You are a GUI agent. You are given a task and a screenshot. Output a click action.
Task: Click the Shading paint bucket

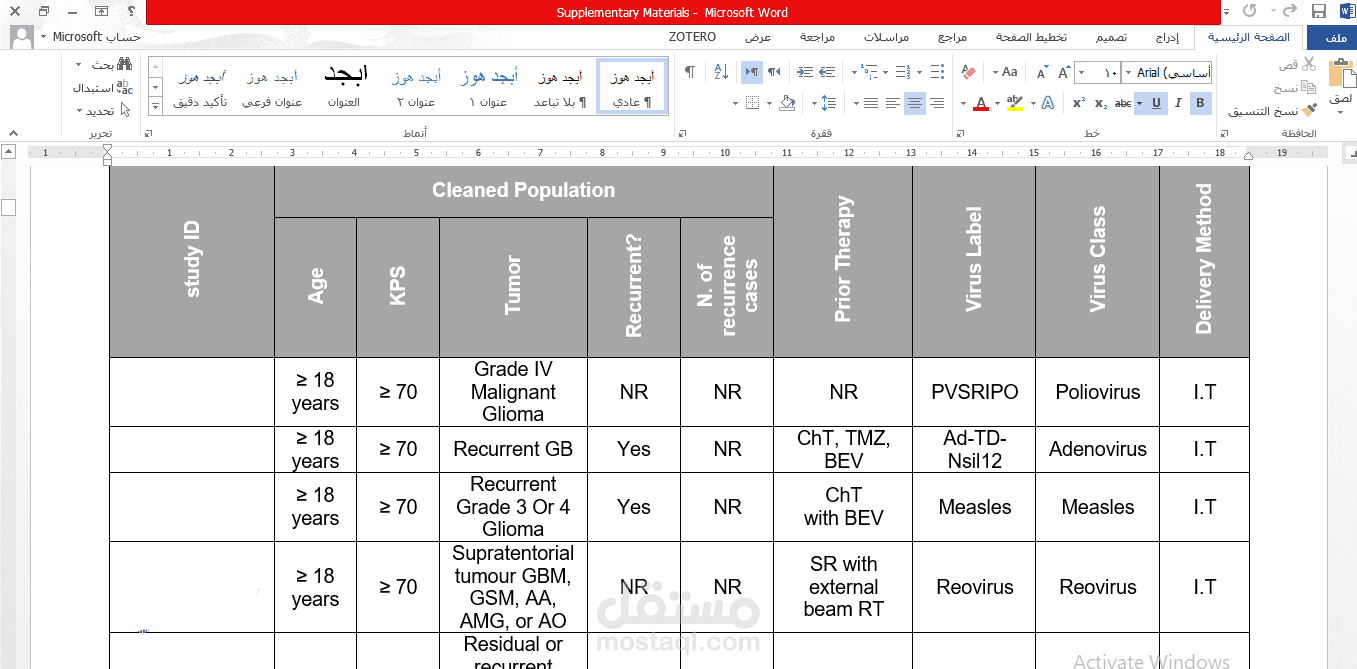pyautogui.click(x=787, y=103)
